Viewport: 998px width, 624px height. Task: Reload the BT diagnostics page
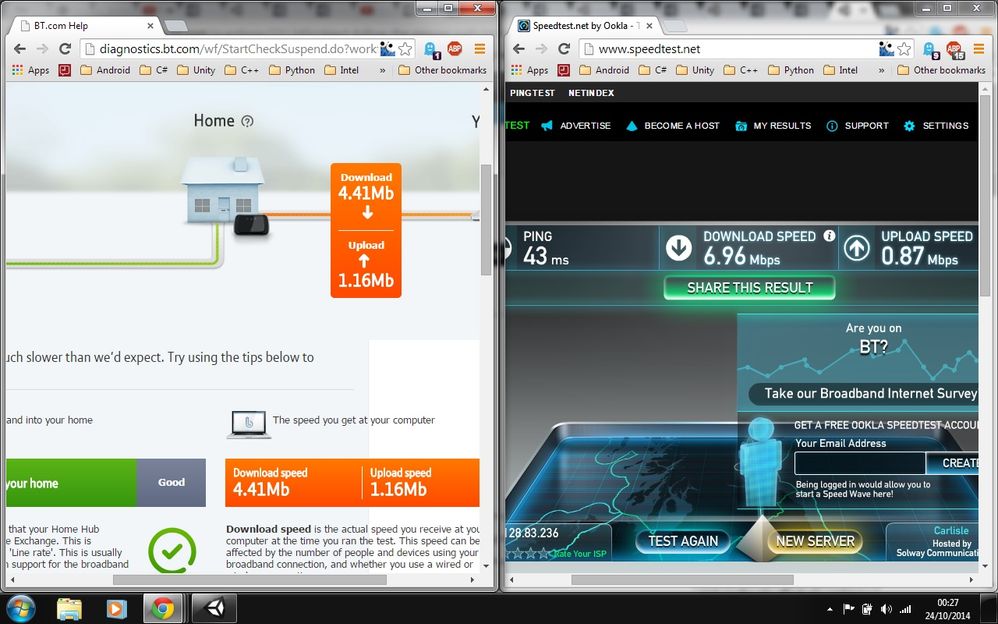64,49
